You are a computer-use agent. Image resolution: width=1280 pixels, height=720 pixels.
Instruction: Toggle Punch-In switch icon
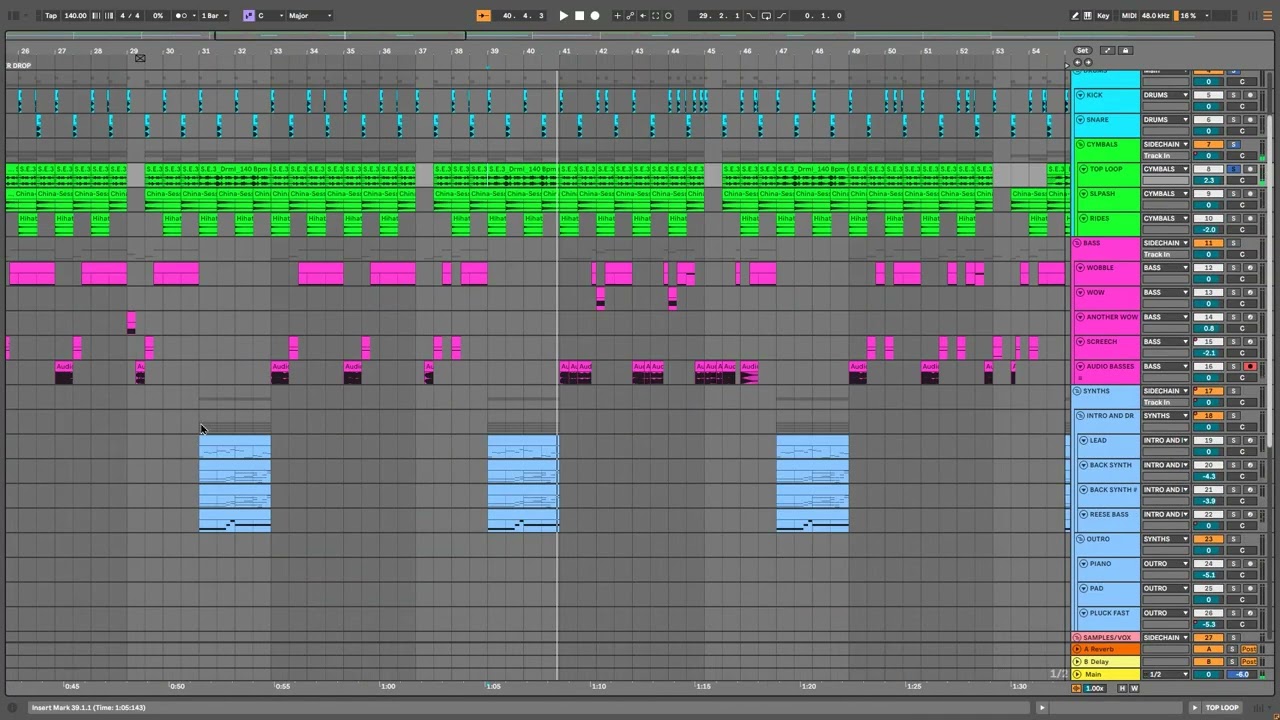pyautogui.click(x=750, y=15)
